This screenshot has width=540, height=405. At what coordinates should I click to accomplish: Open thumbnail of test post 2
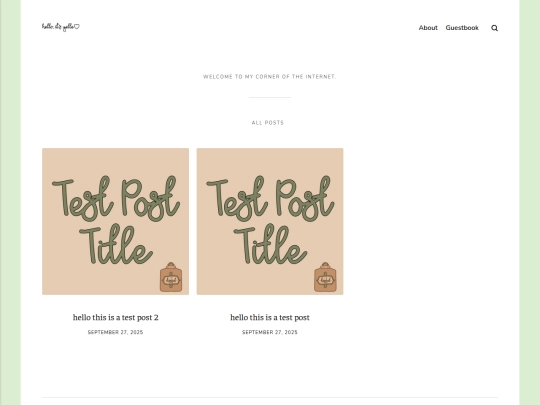point(115,221)
